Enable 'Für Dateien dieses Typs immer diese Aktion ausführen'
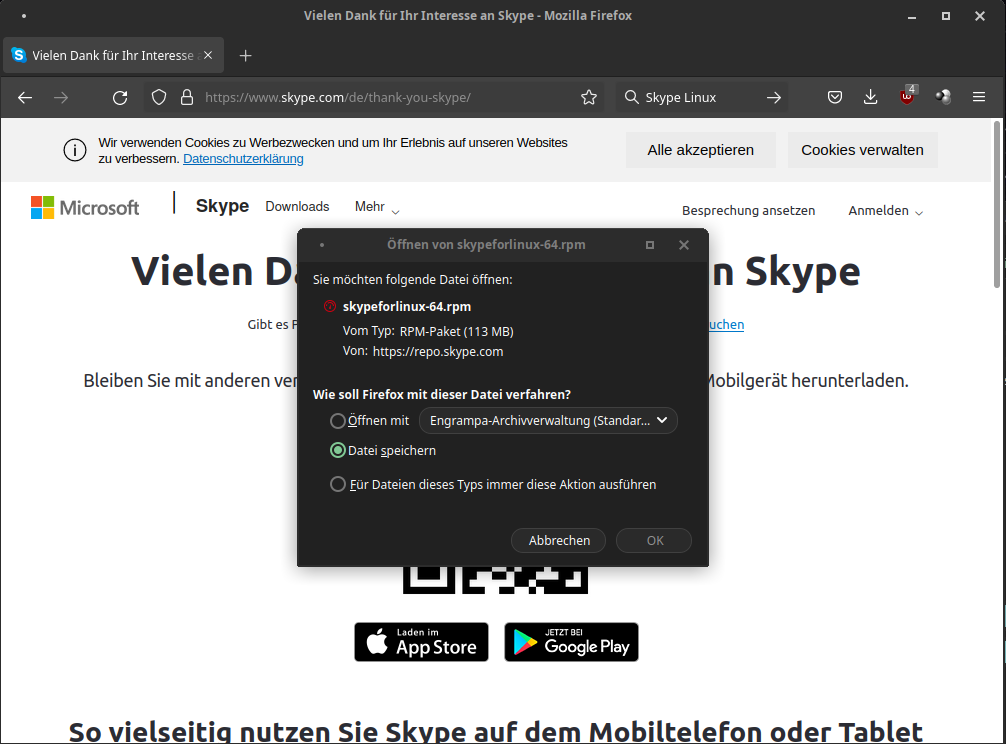This screenshot has height=744, width=1006. (x=338, y=484)
